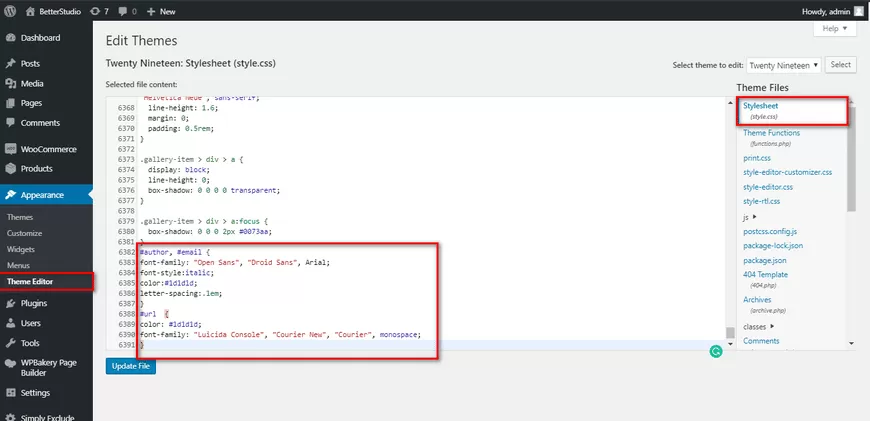Viewport: 870px width, 421px height.
Task: Expand the classes folder arrow
Action: pos(772,326)
